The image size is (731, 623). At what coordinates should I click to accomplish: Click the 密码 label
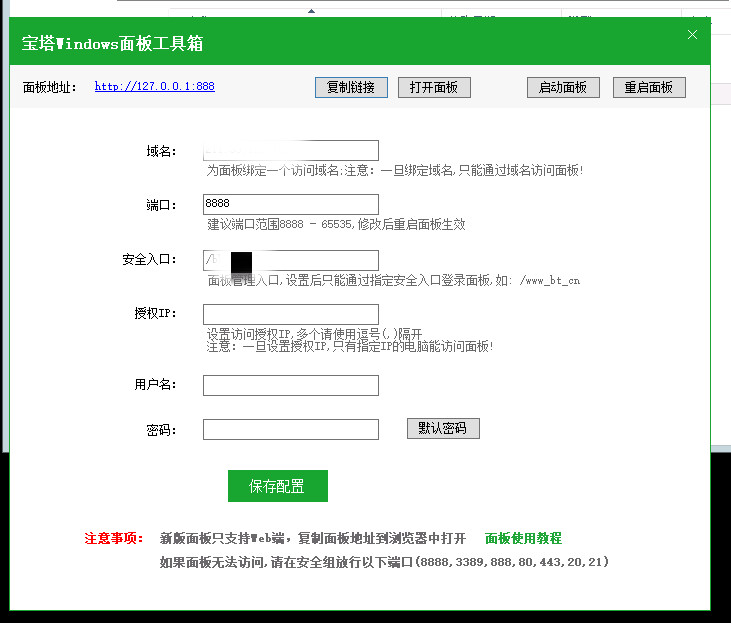coord(161,429)
